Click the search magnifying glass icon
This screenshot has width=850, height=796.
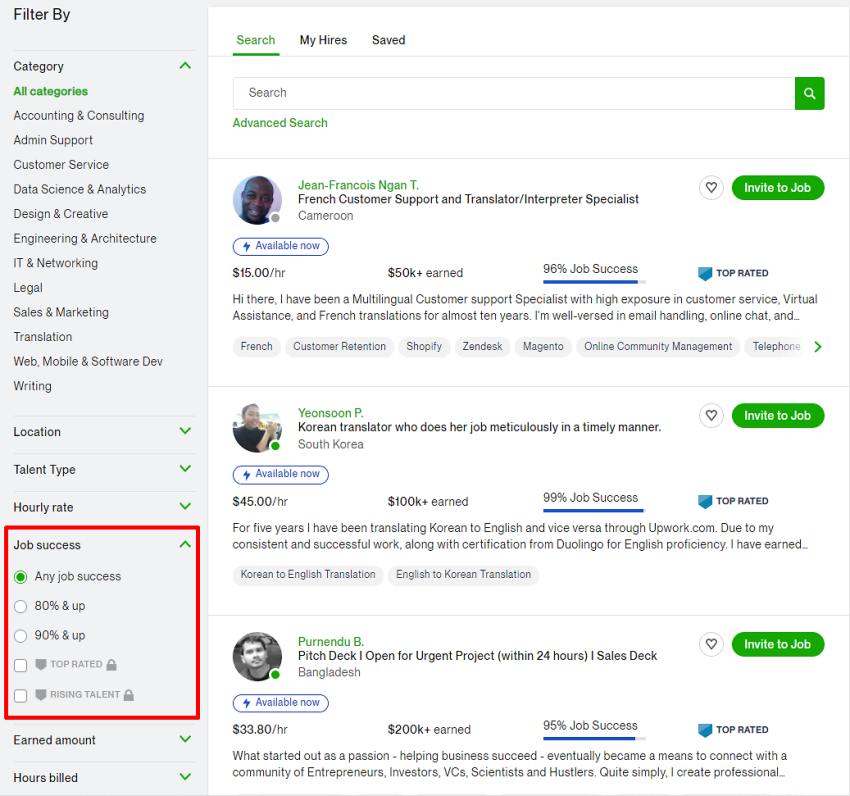pyautogui.click(x=809, y=93)
